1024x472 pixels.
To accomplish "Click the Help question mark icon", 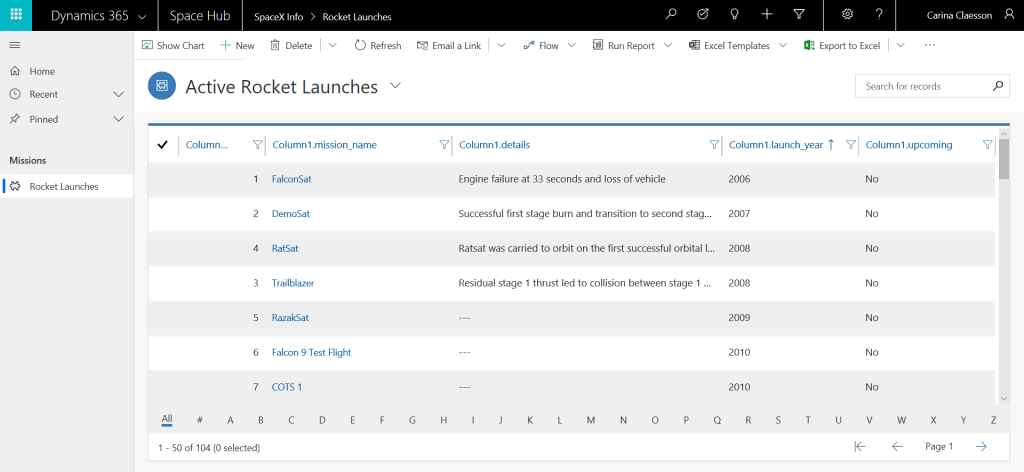I will coord(879,15).
